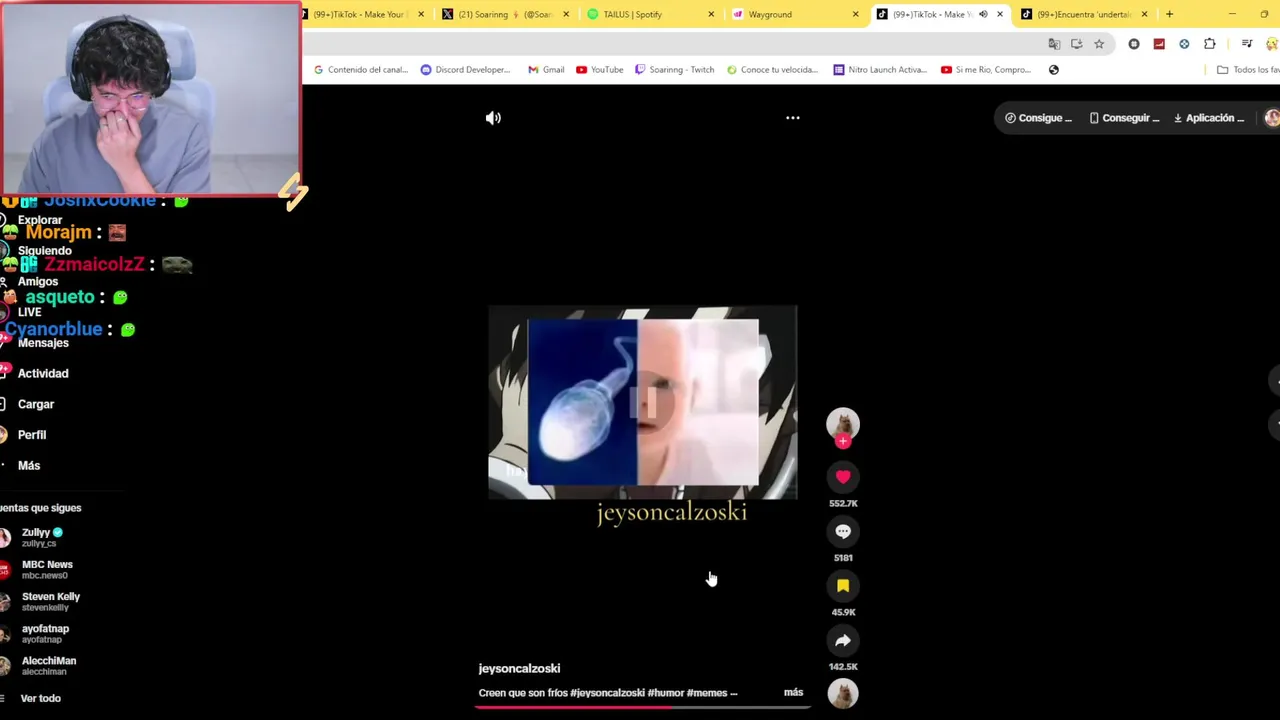Bookmark page with the star icon
This screenshot has height=720, width=1280.
1099,44
